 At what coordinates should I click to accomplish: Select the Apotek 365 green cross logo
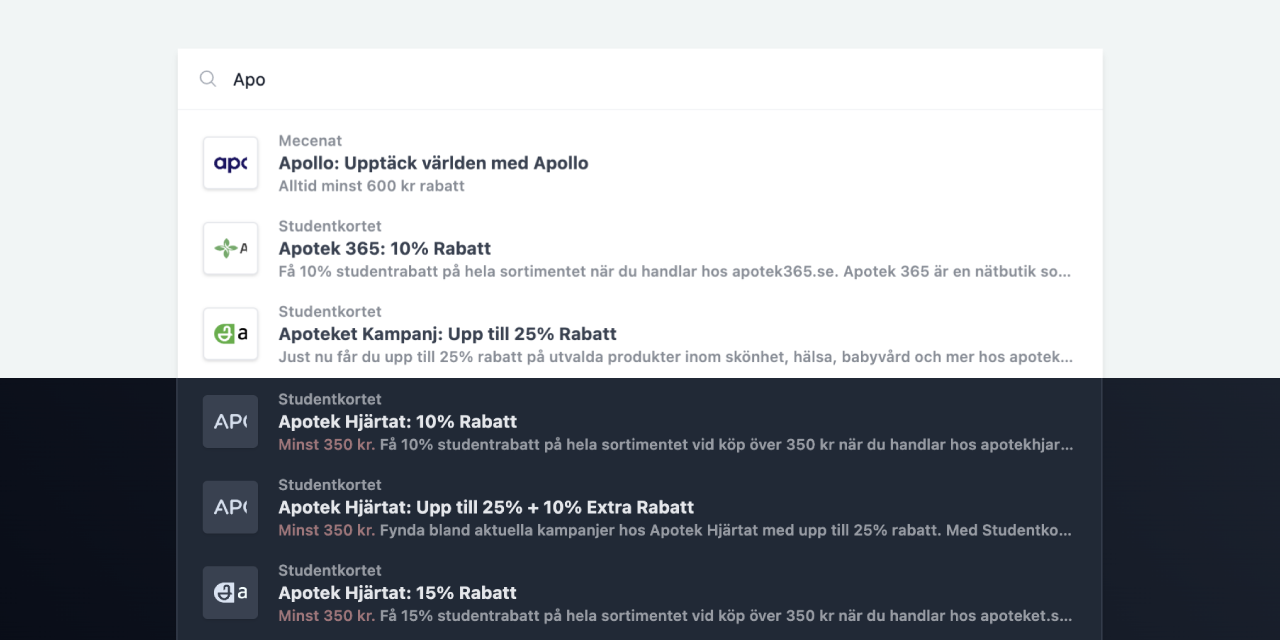coord(230,248)
